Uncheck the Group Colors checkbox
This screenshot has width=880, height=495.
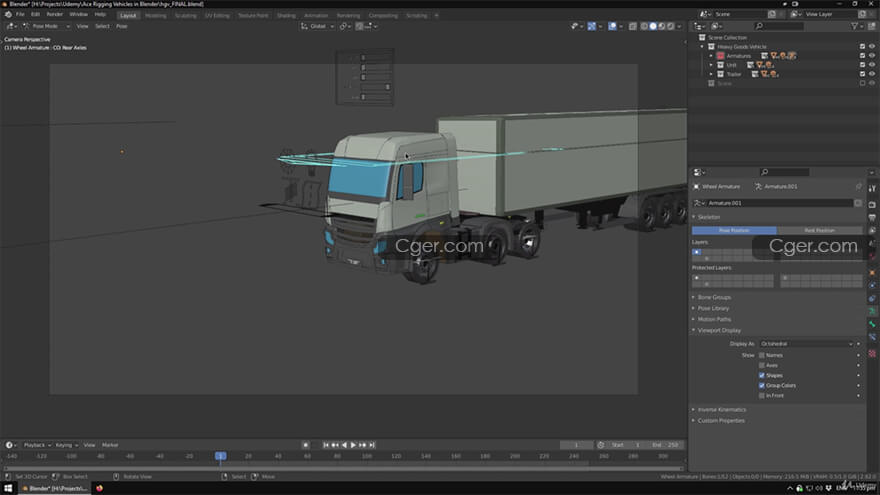762,386
